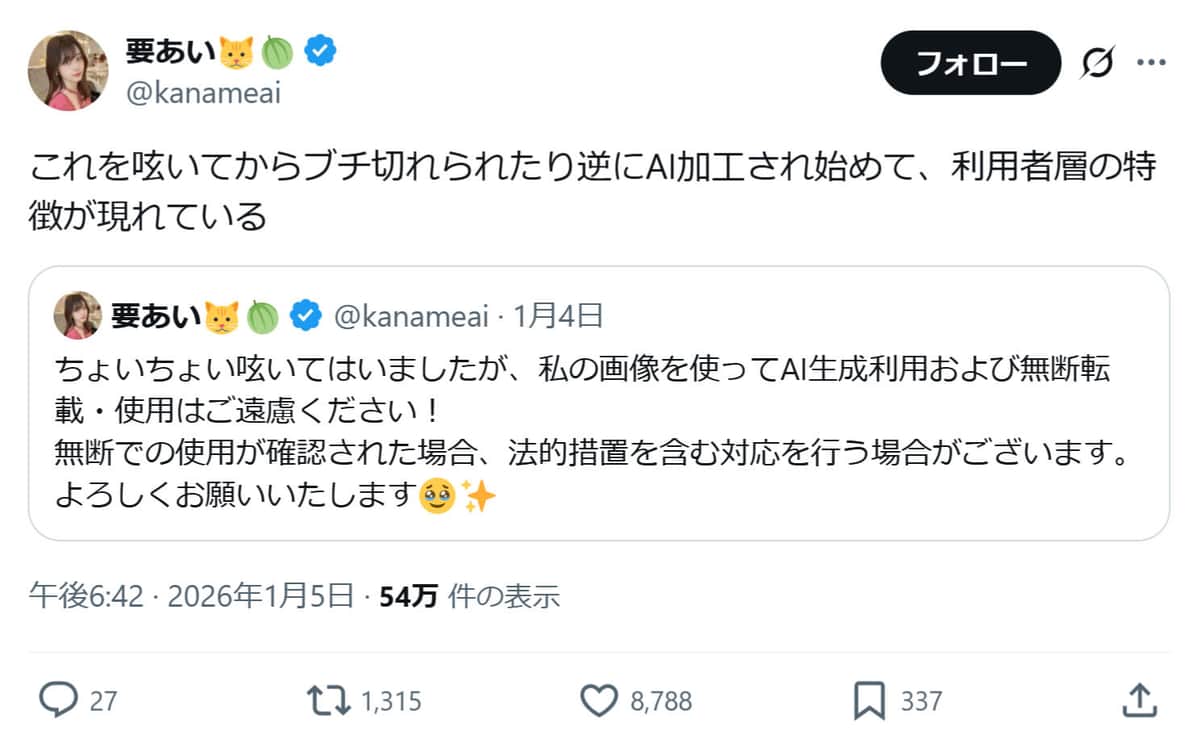Bookmark this tweet
This screenshot has width=1200, height=743.
point(868,700)
